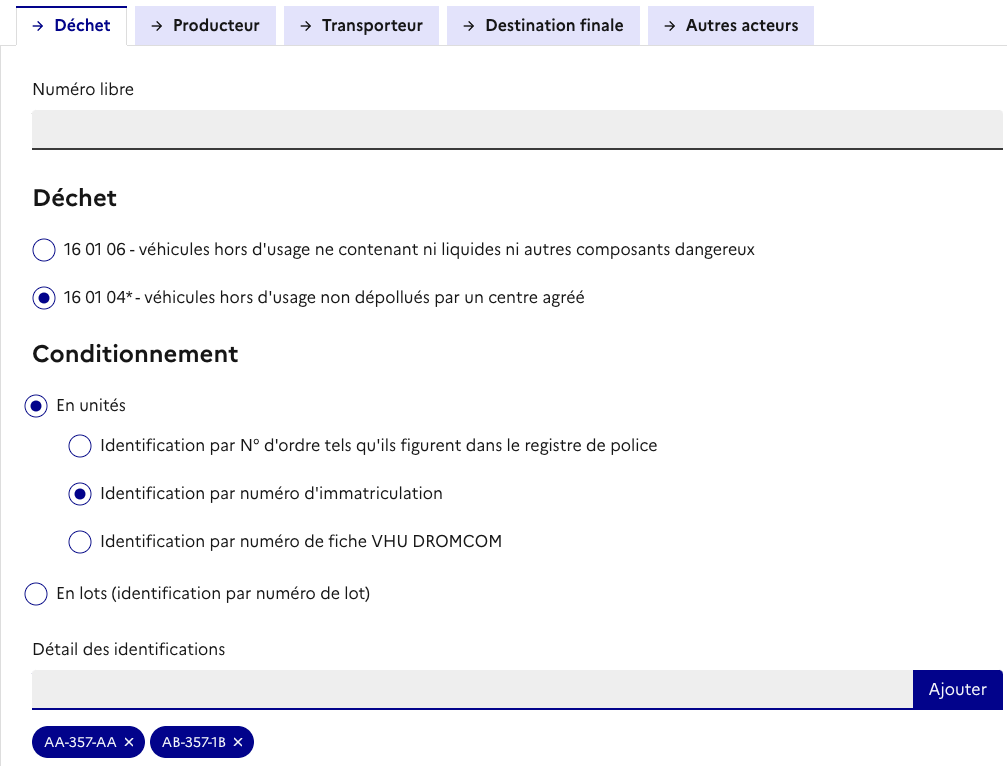Remove the AB-357-1B identification tag
The height and width of the screenshot is (766, 1007).
pos(238,742)
